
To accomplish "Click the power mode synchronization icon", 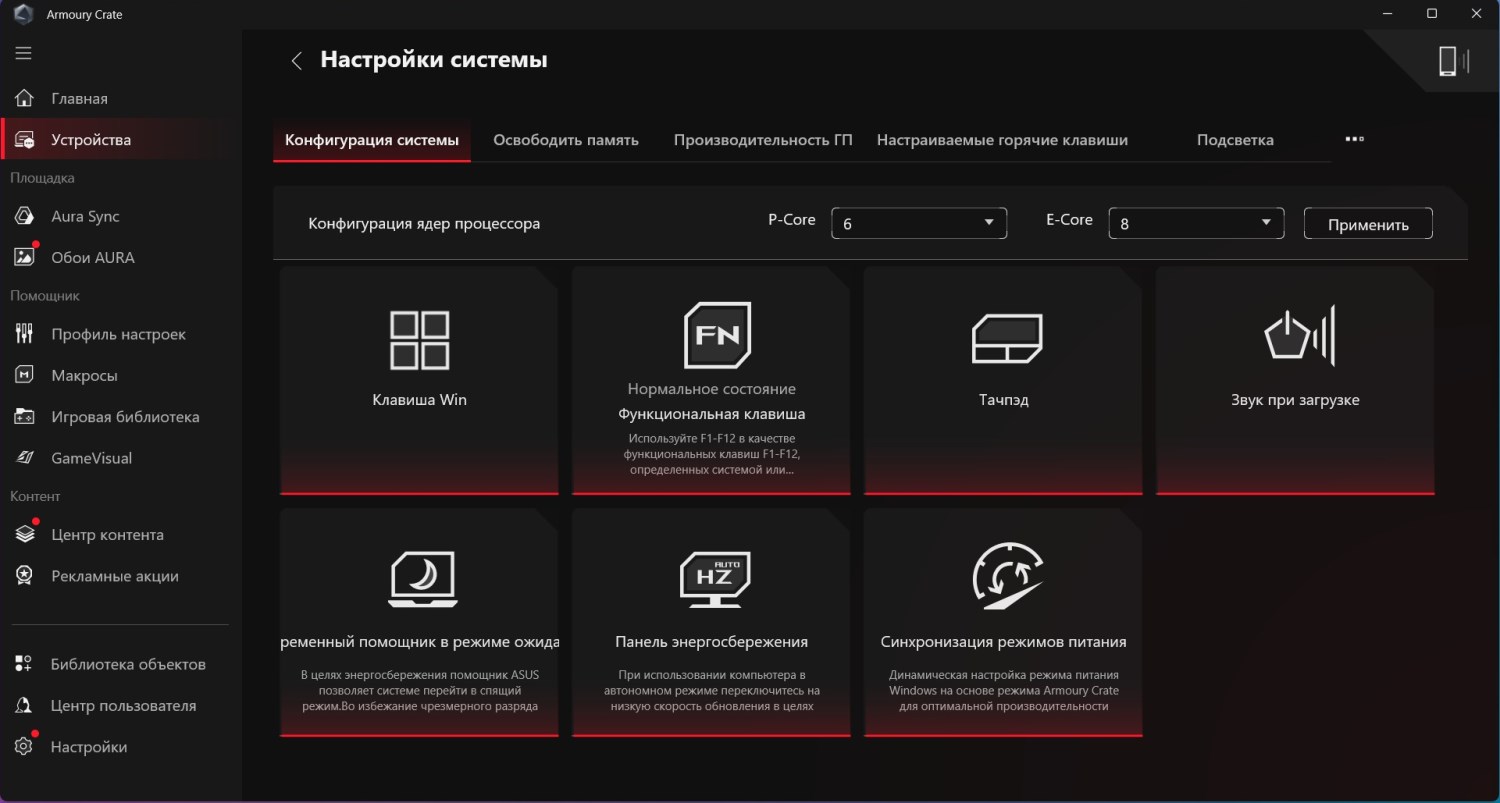I will (x=1007, y=577).
